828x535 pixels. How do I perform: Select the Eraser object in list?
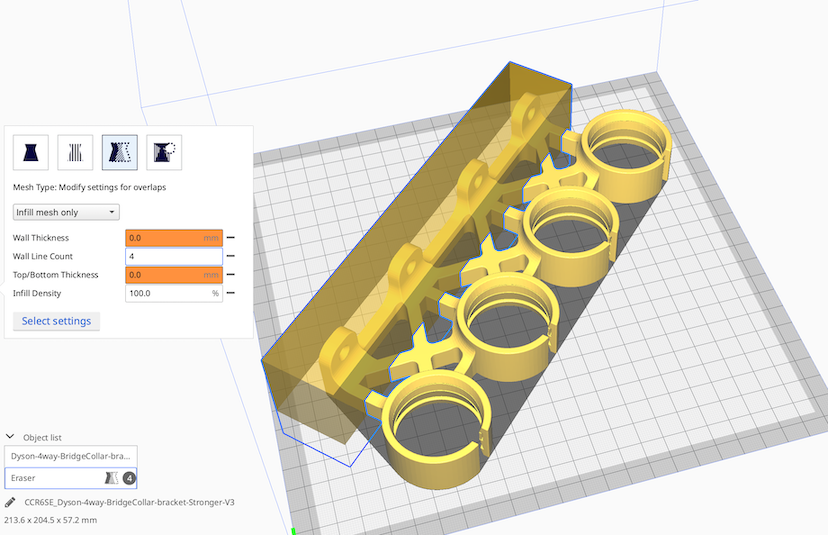click(x=50, y=478)
